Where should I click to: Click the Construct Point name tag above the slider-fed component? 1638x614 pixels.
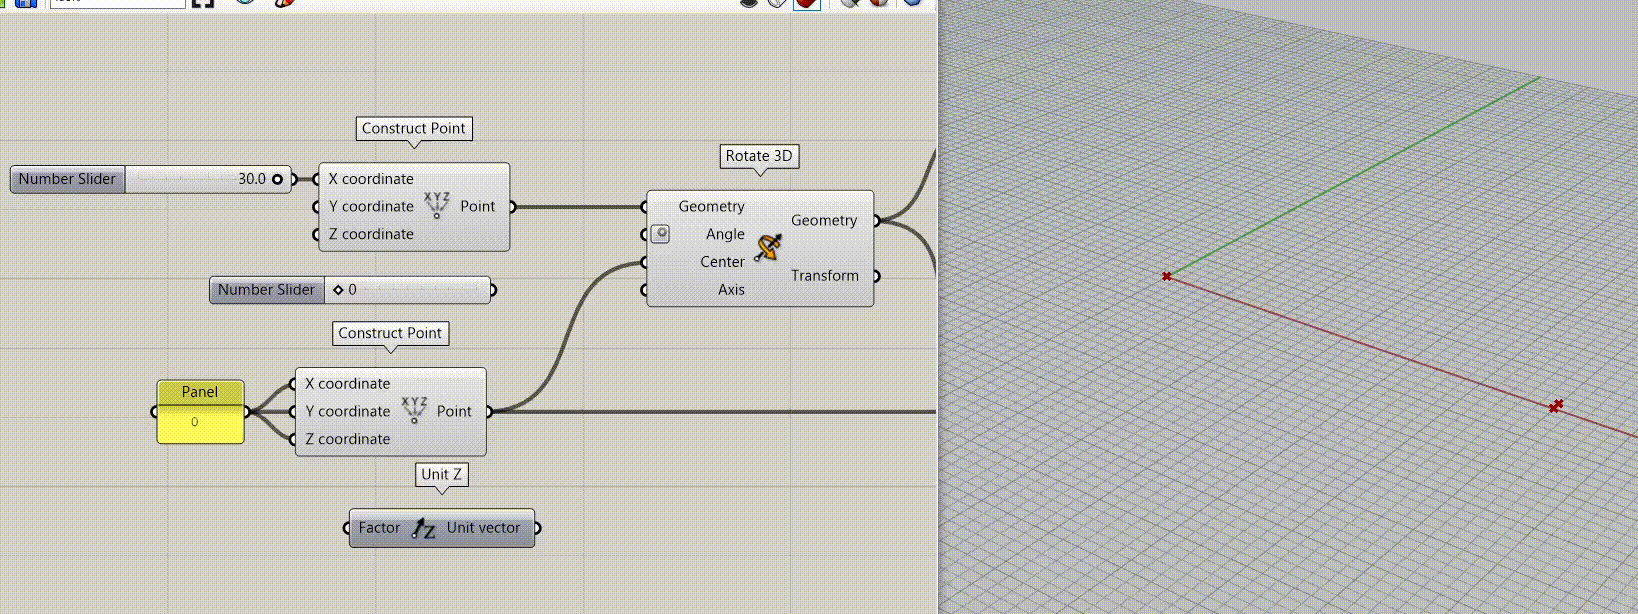(x=414, y=129)
